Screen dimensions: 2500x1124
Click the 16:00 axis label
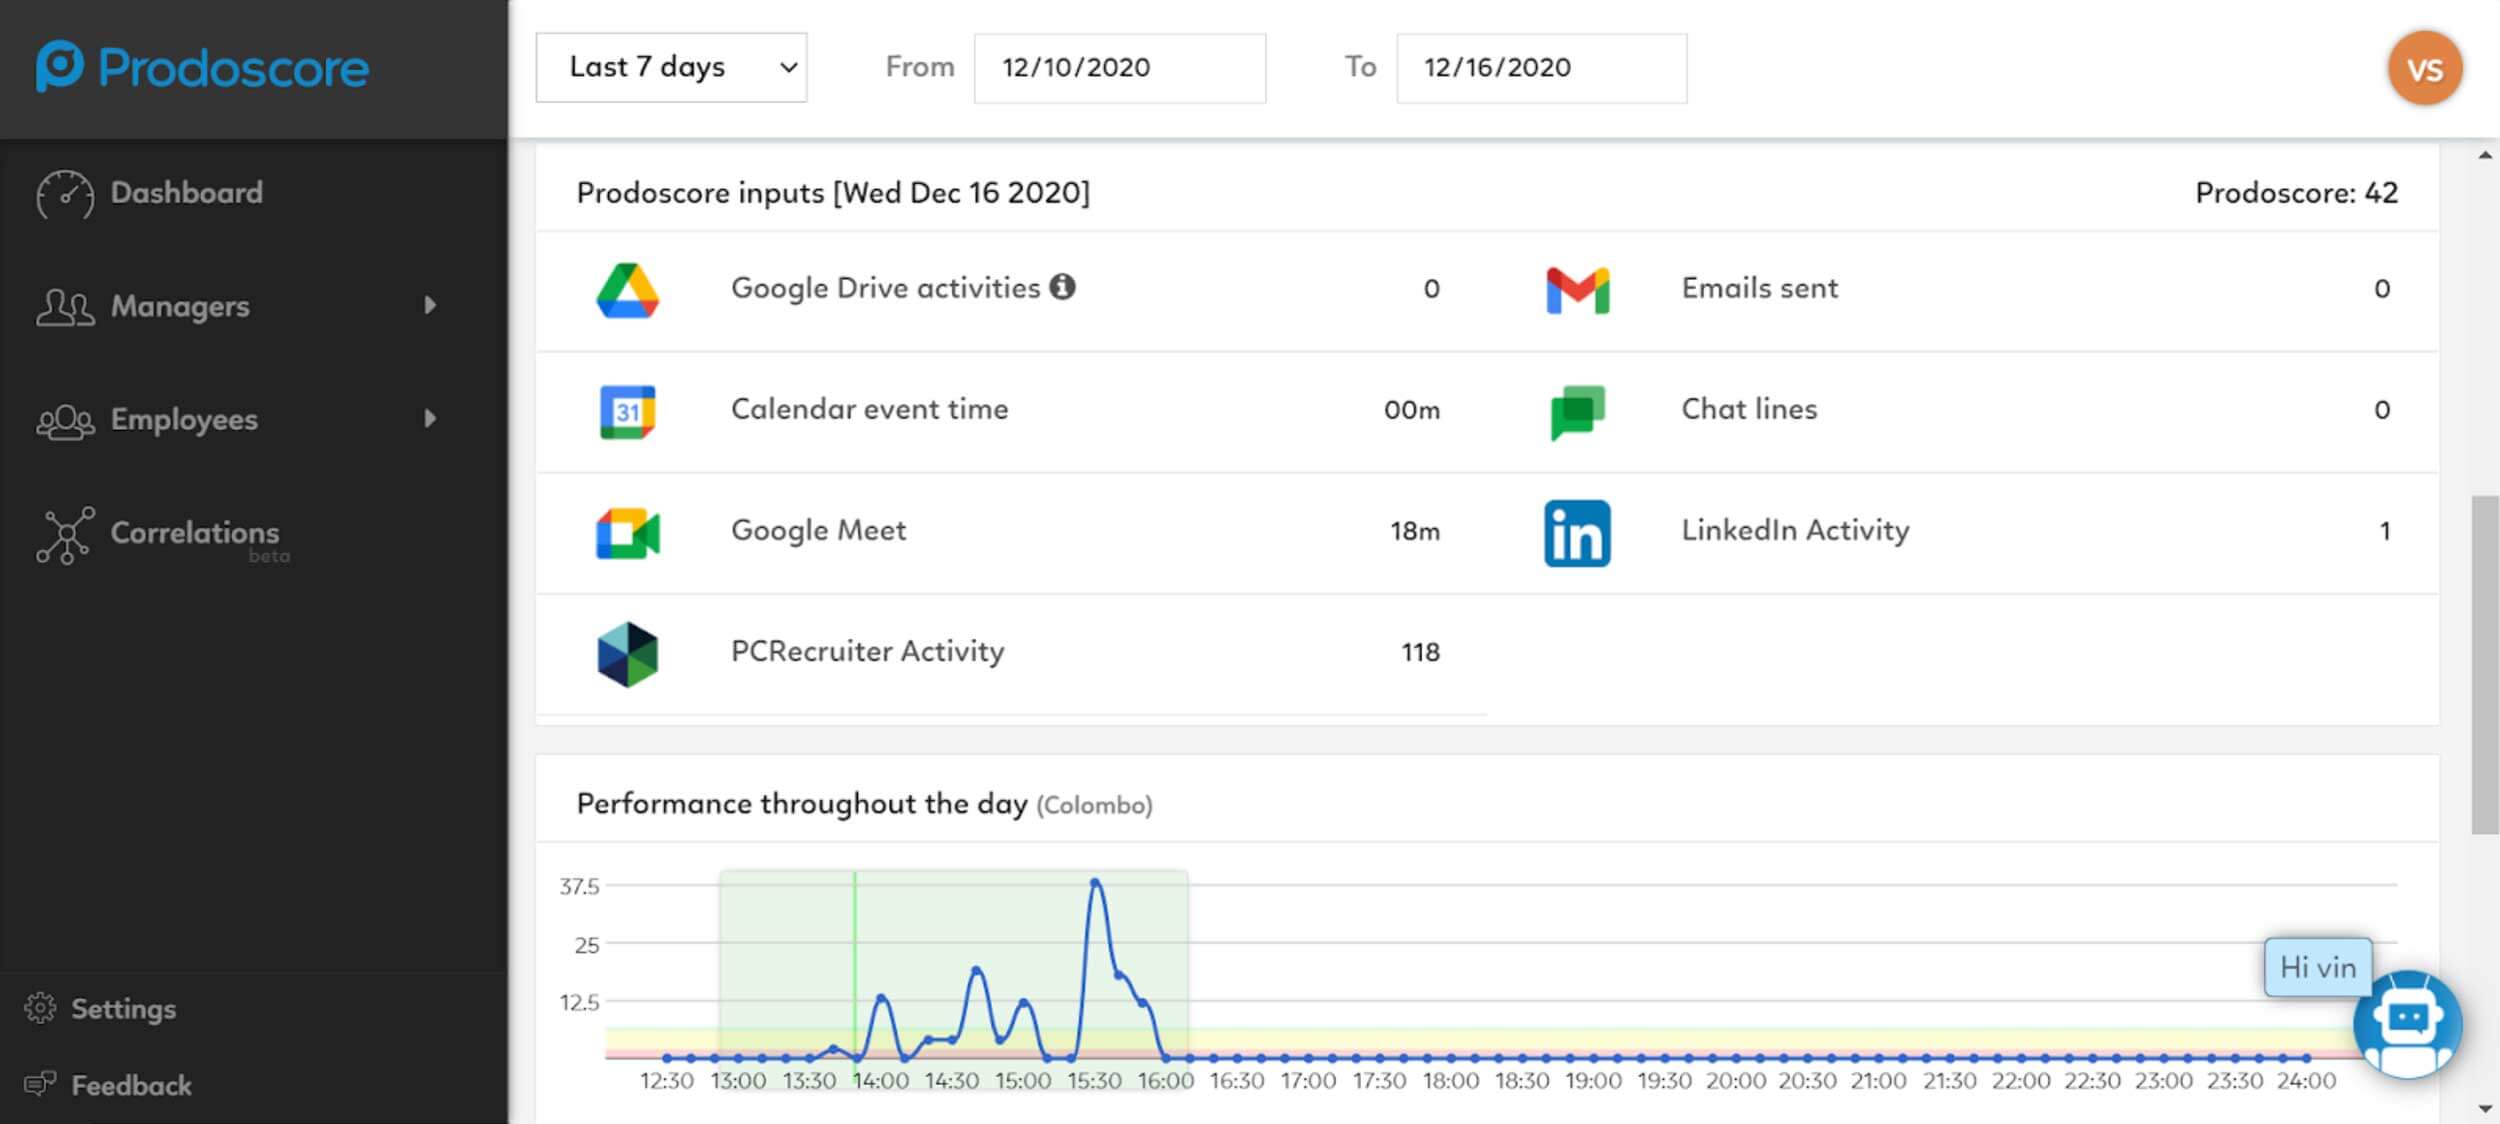pos(1166,1081)
